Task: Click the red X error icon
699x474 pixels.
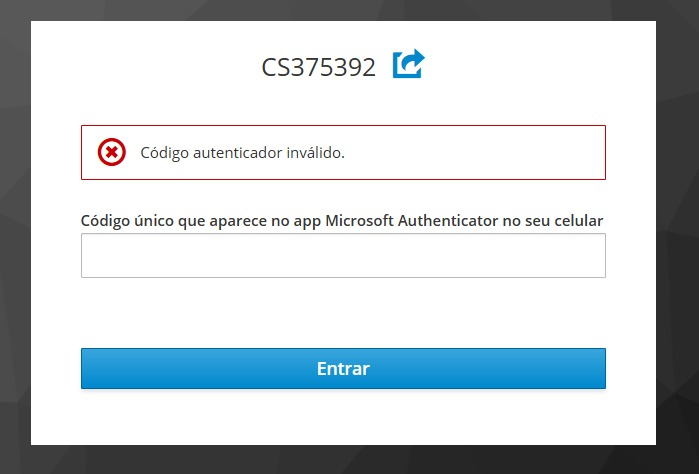Action: coord(111,152)
